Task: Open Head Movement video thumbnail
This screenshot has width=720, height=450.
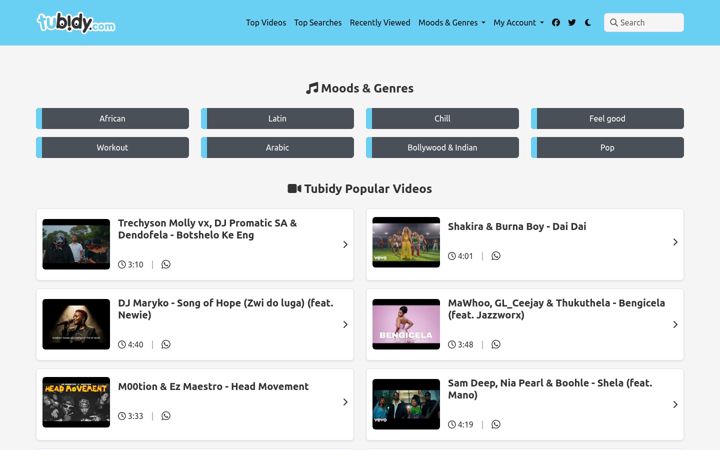Action: [76, 402]
